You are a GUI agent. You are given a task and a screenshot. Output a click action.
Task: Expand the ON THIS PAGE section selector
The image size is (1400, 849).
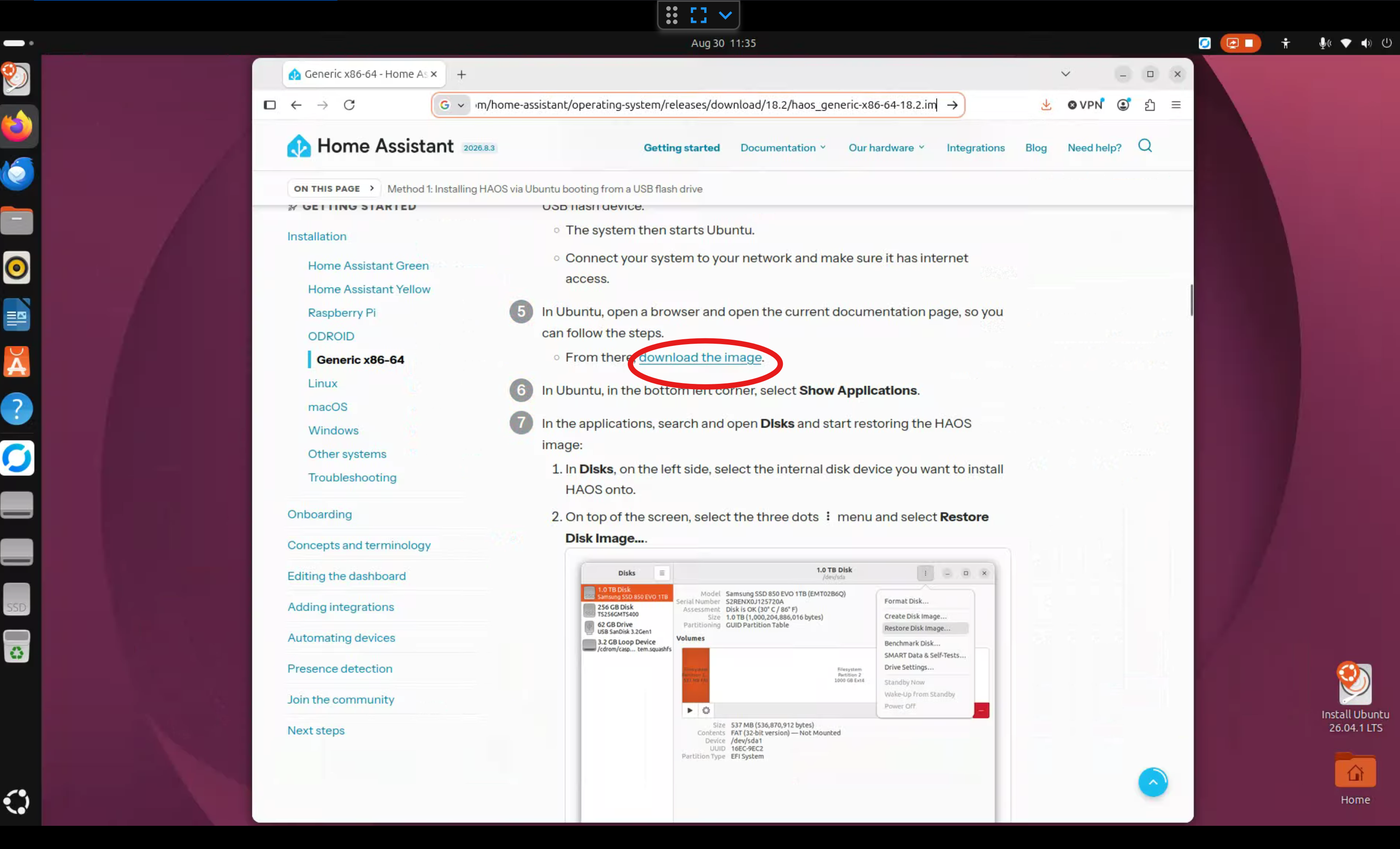point(334,188)
